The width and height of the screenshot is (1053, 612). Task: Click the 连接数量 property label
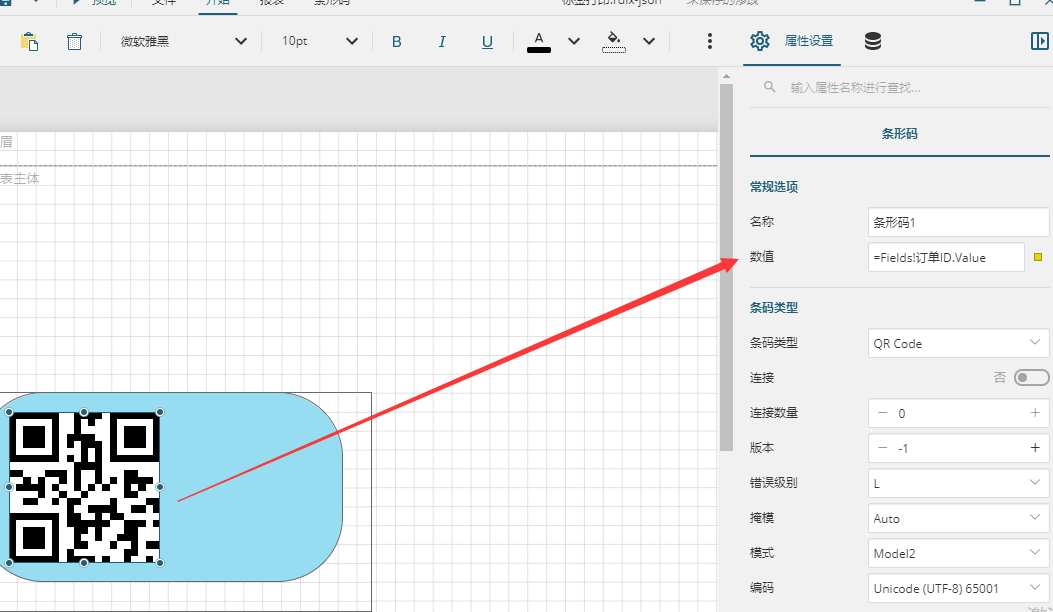click(774, 412)
